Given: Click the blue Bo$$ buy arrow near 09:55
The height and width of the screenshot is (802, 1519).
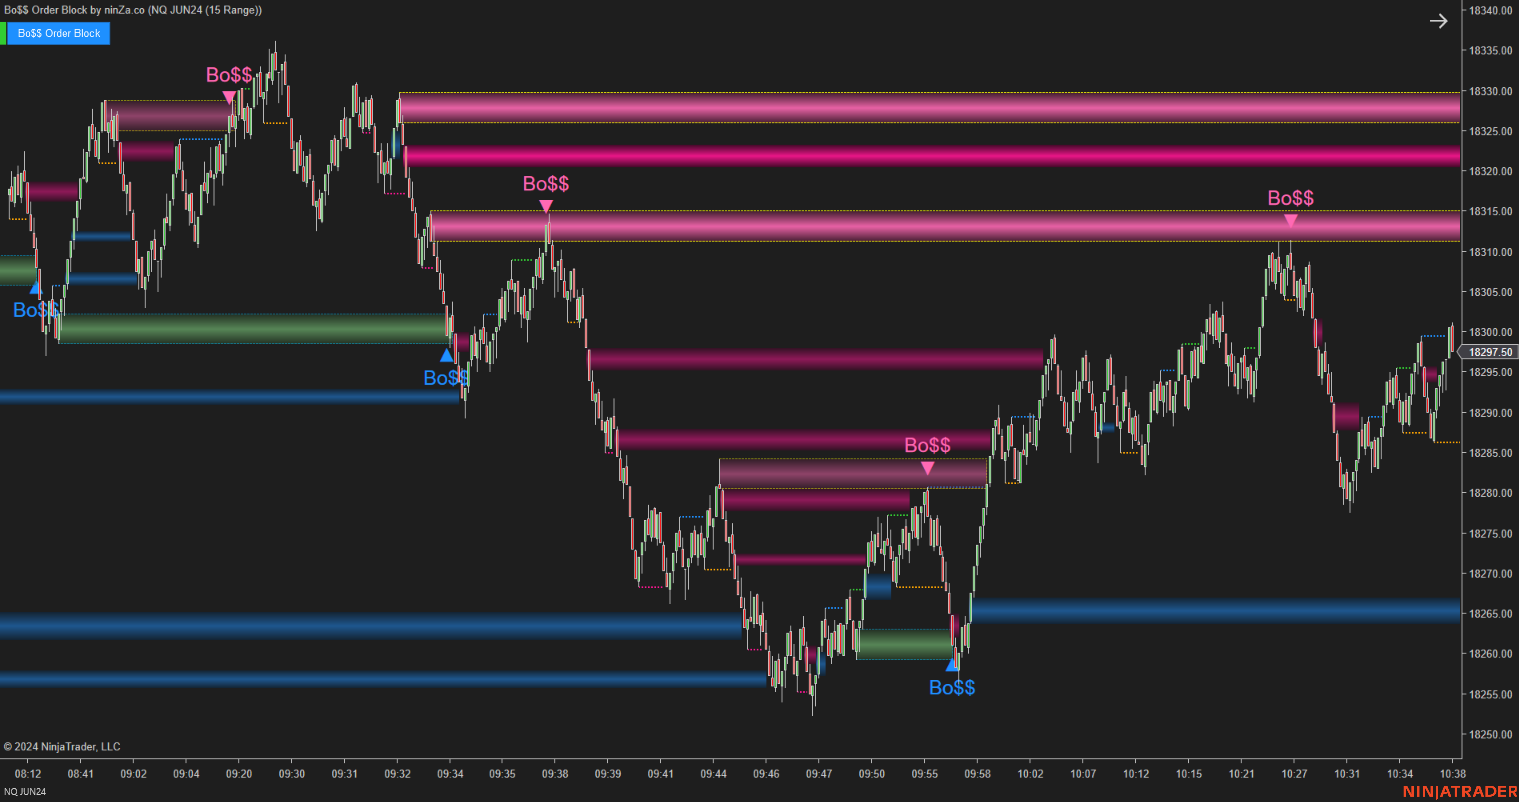Looking at the screenshot, I should (x=951, y=665).
